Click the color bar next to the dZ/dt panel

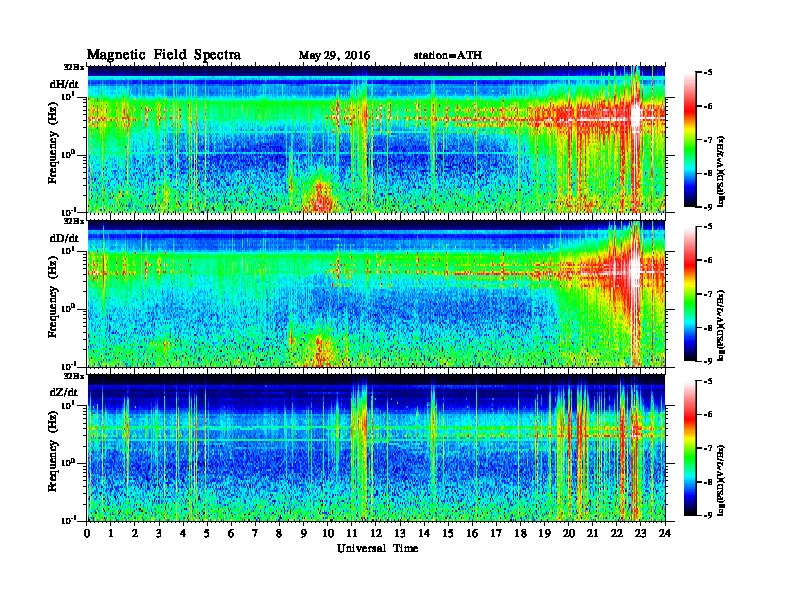pos(689,448)
